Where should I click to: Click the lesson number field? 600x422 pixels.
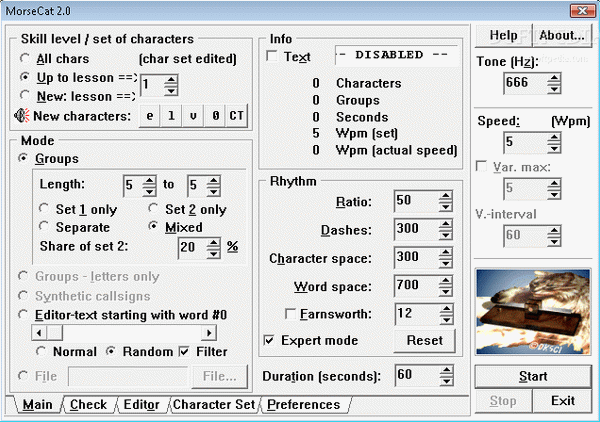pos(152,85)
